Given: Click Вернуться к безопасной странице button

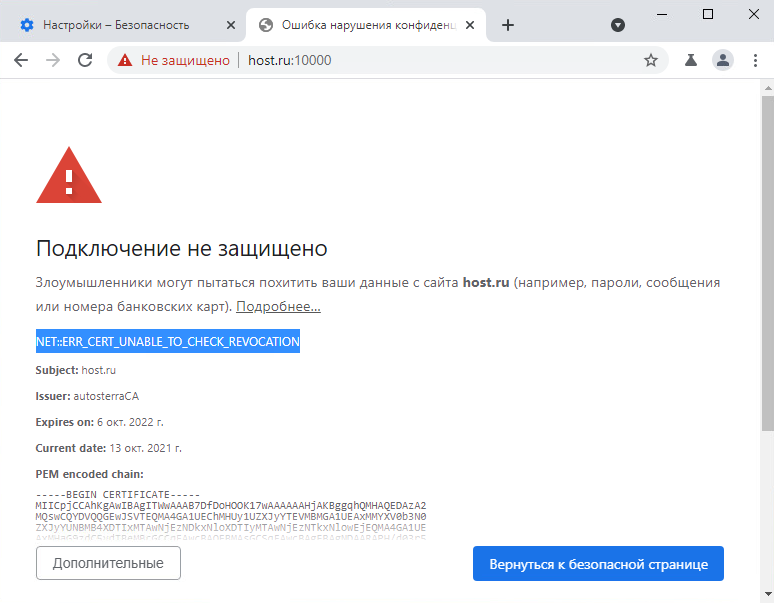Looking at the screenshot, I should click(598, 564).
